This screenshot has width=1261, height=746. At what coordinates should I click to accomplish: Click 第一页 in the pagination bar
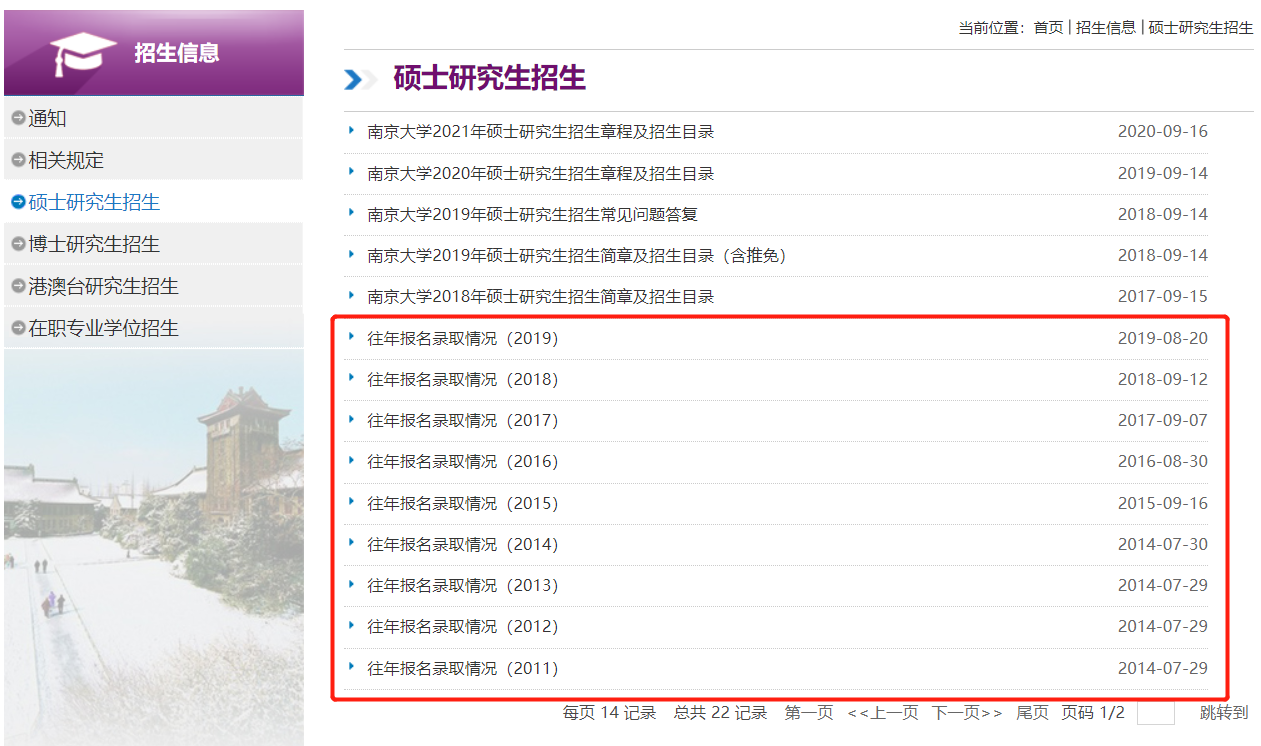pos(810,714)
